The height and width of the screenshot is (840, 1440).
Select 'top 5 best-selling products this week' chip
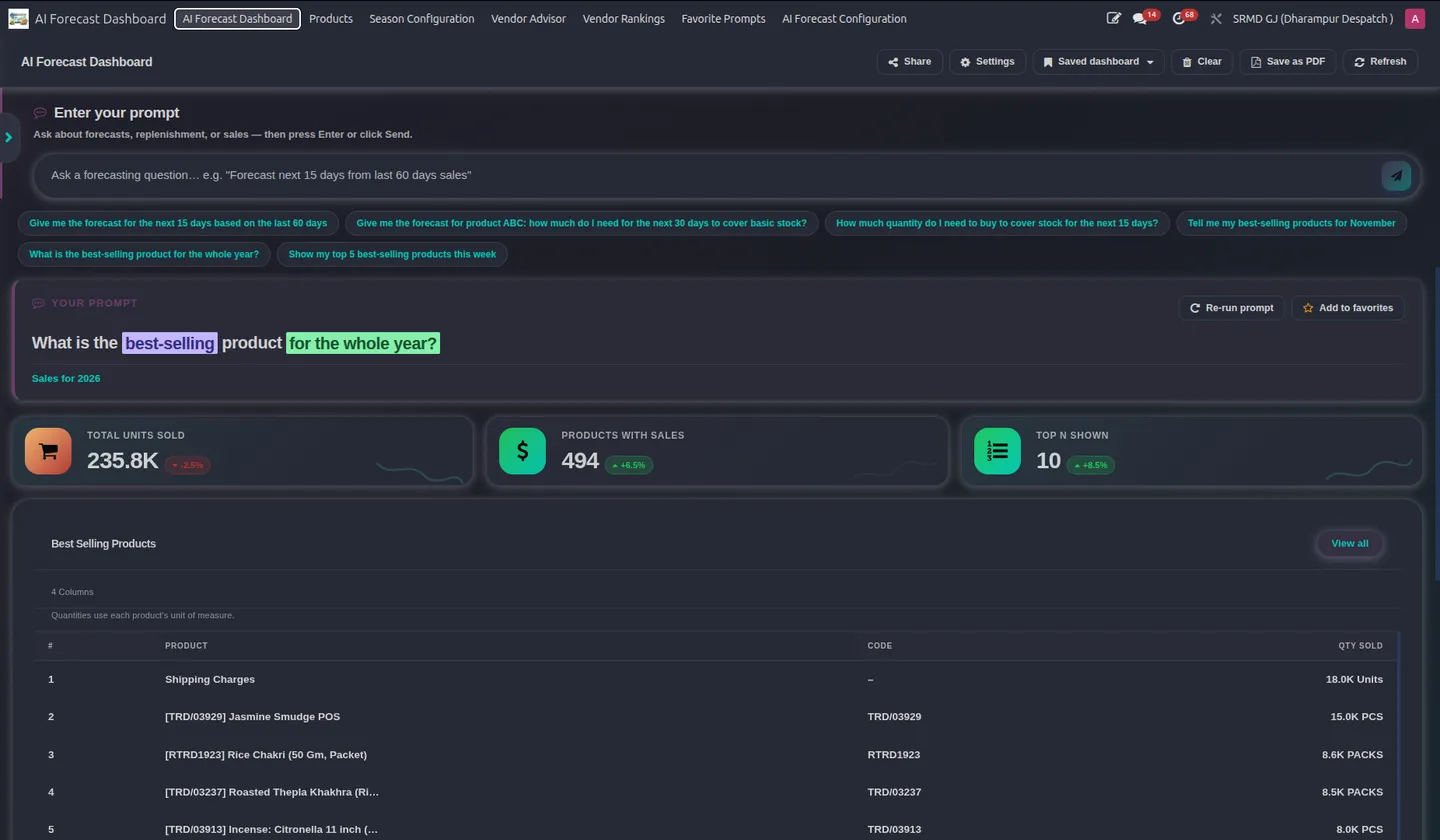(x=392, y=254)
